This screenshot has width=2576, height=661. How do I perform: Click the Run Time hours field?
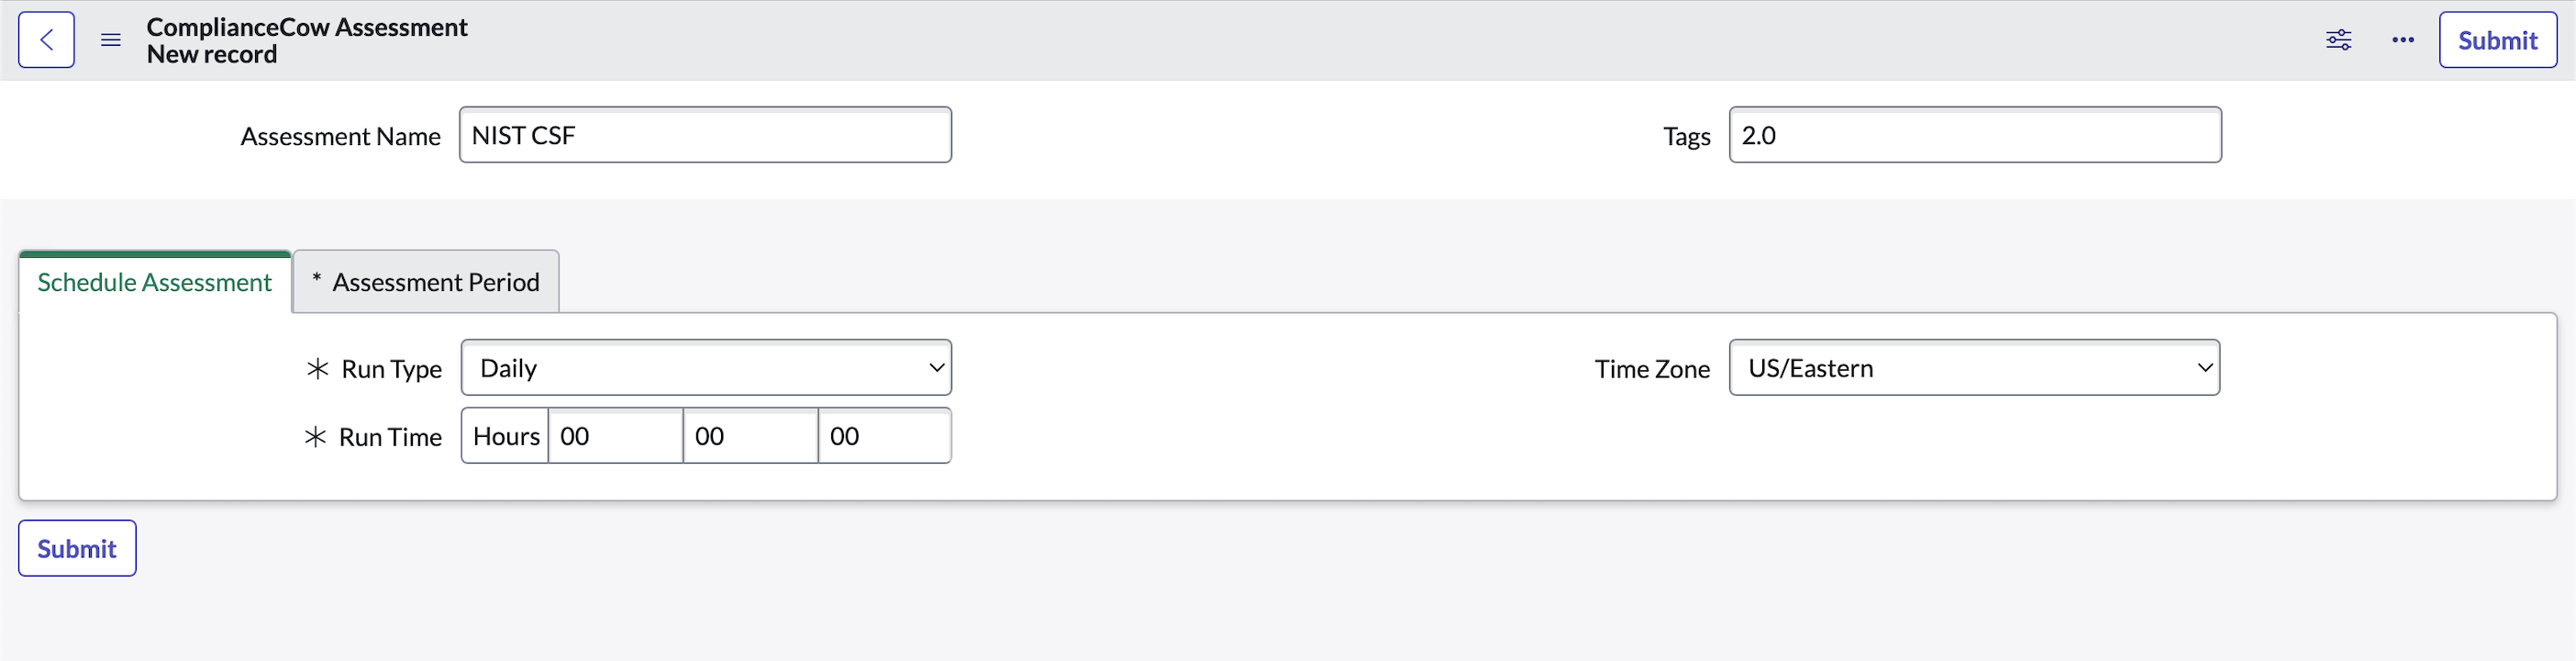tap(614, 436)
